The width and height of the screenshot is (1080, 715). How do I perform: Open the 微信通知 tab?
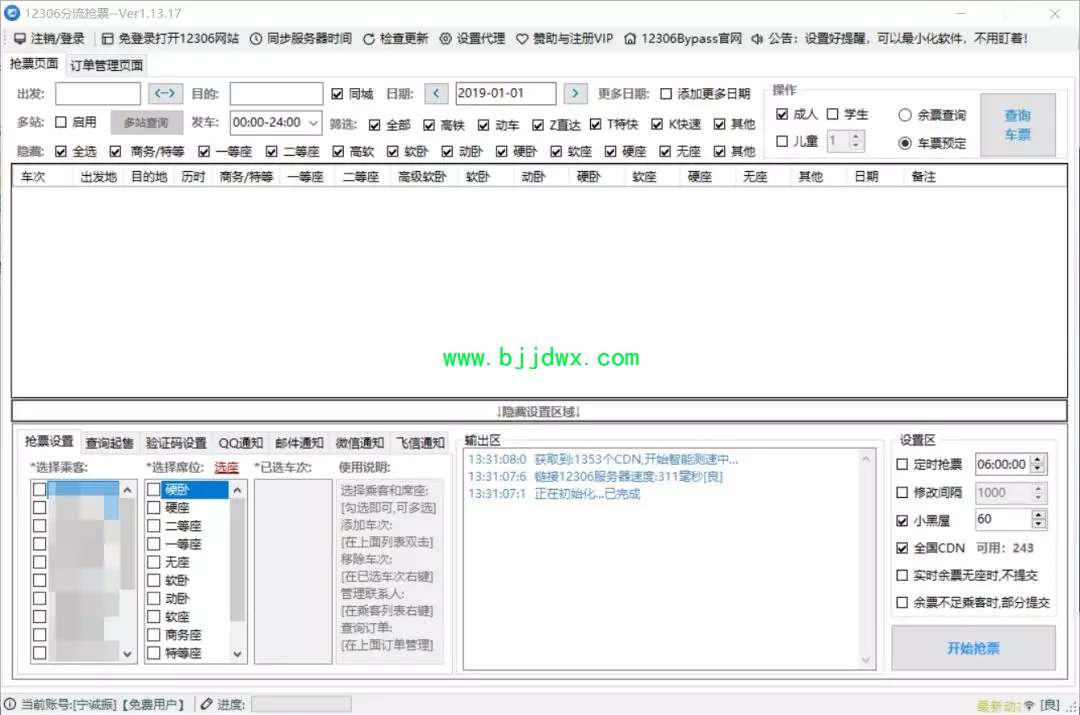pyautogui.click(x=360, y=443)
